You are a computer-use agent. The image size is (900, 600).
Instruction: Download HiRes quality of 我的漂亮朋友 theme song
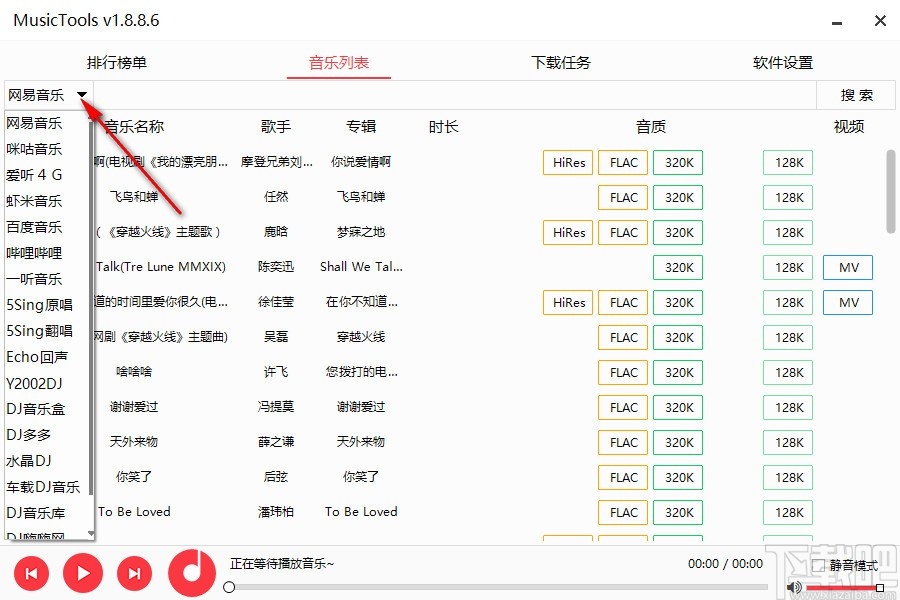[567, 162]
